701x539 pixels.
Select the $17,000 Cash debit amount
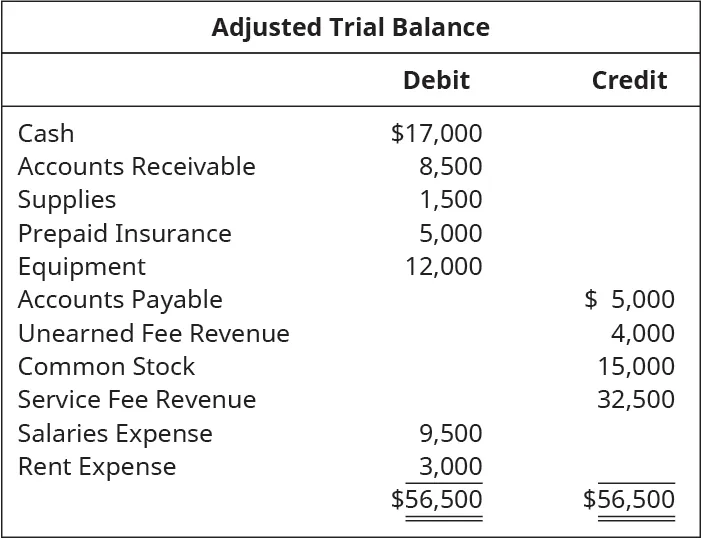click(436, 133)
